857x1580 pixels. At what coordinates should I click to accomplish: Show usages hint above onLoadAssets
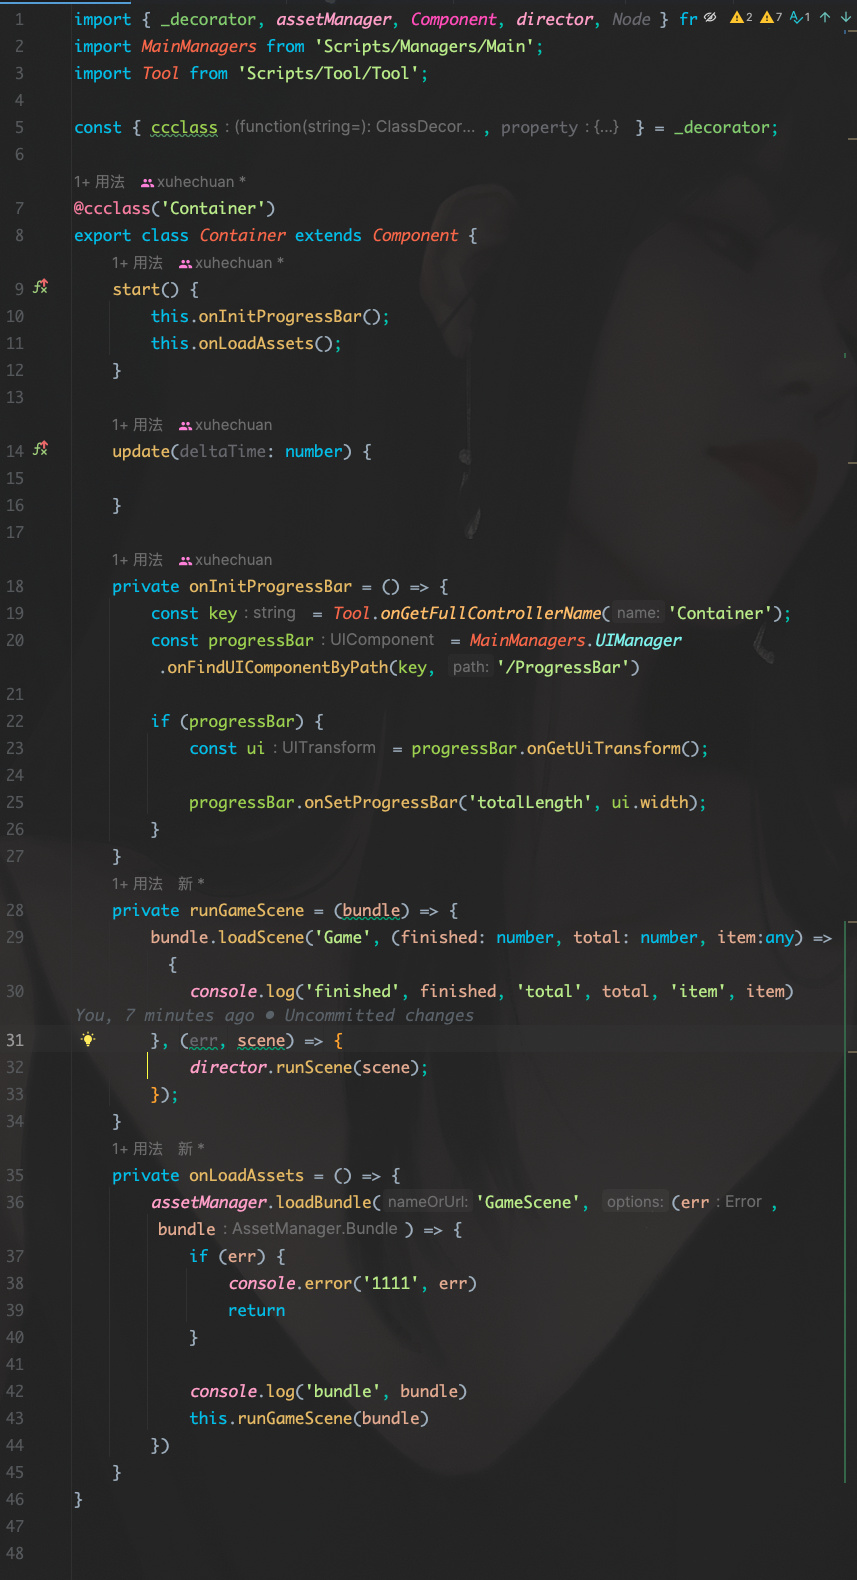click(x=137, y=1149)
